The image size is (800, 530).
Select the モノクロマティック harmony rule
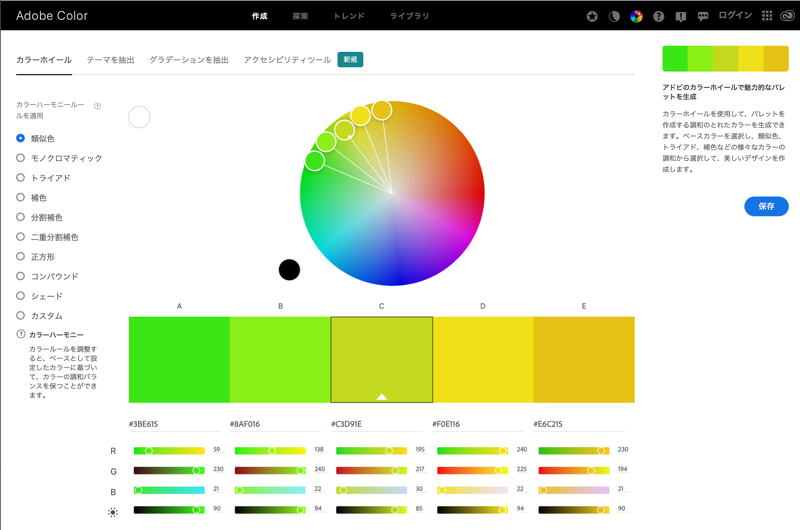tap(21, 158)
